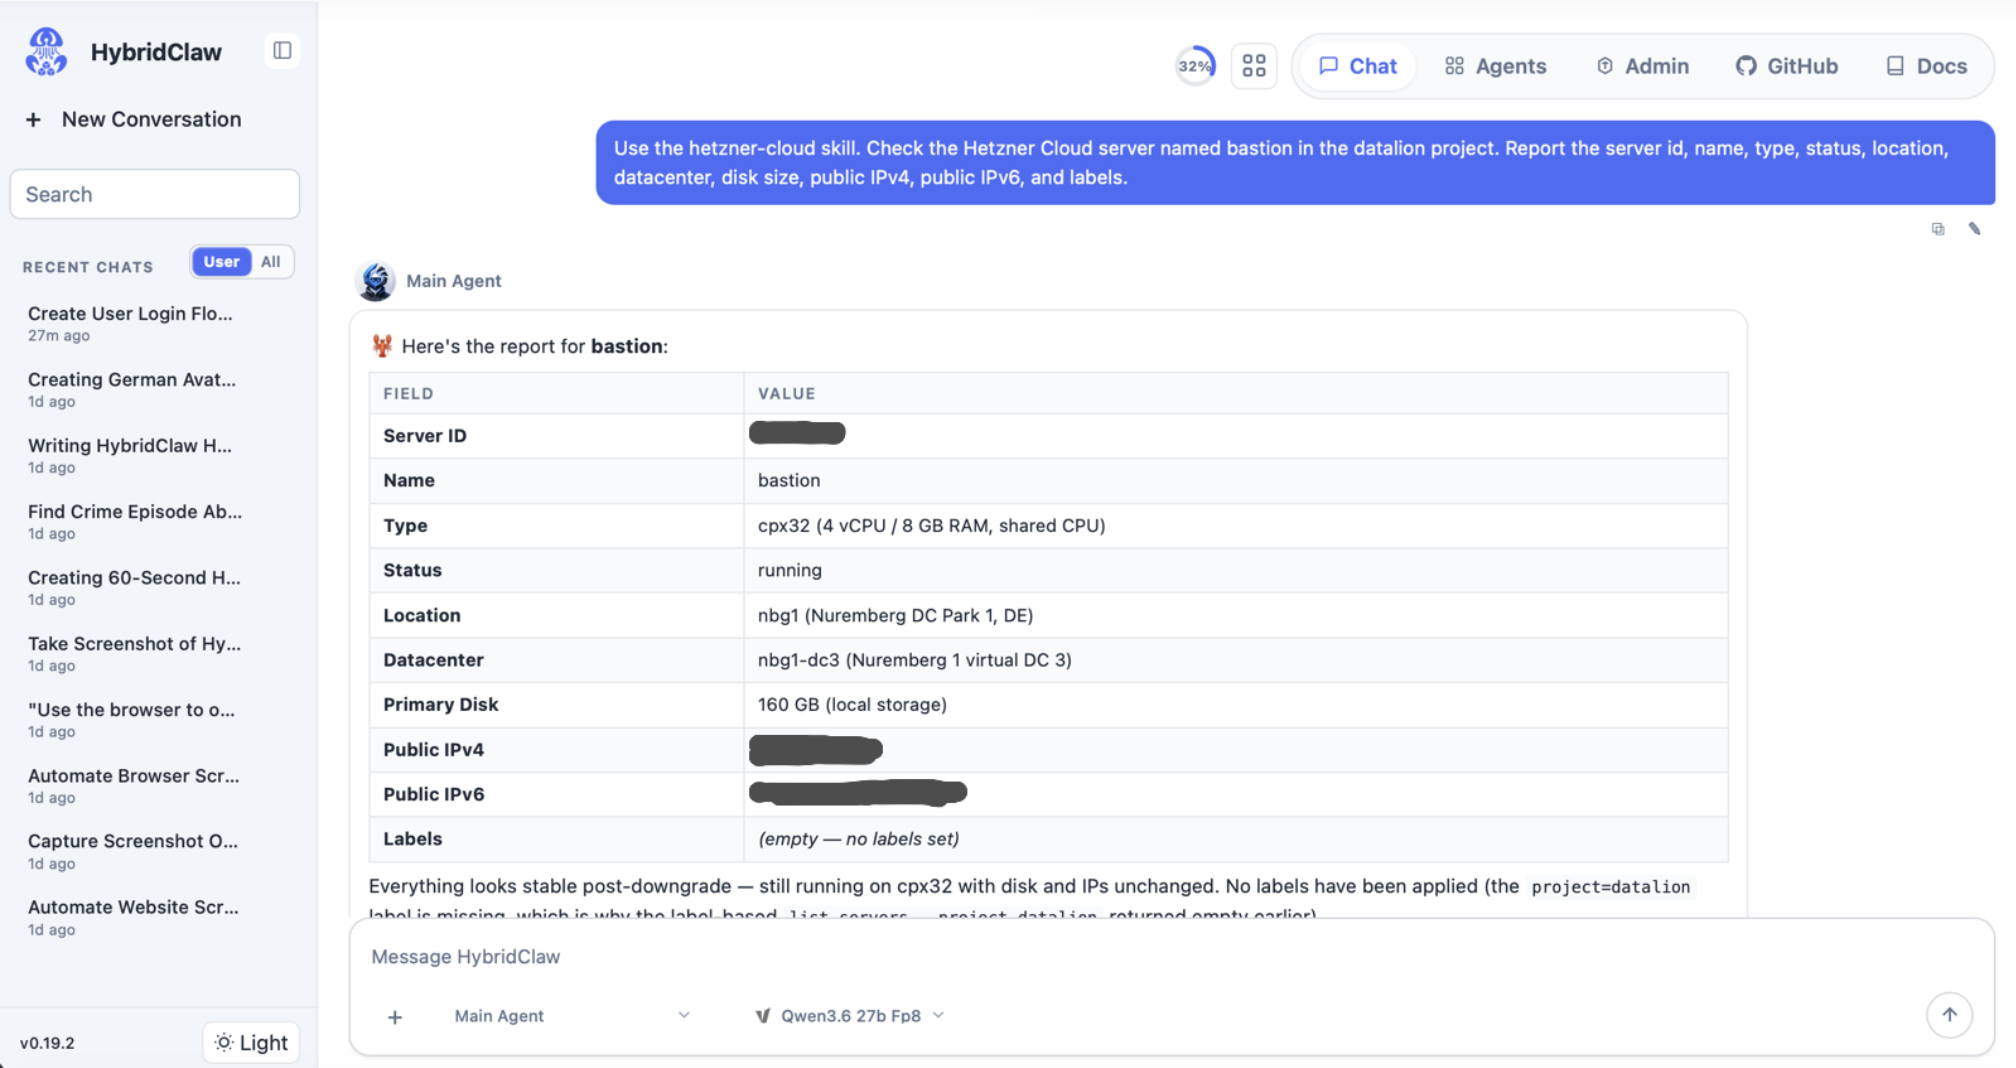Click the 'bastion' name value cell
The image size is (2016, 1068).
tap(1236, 481)
